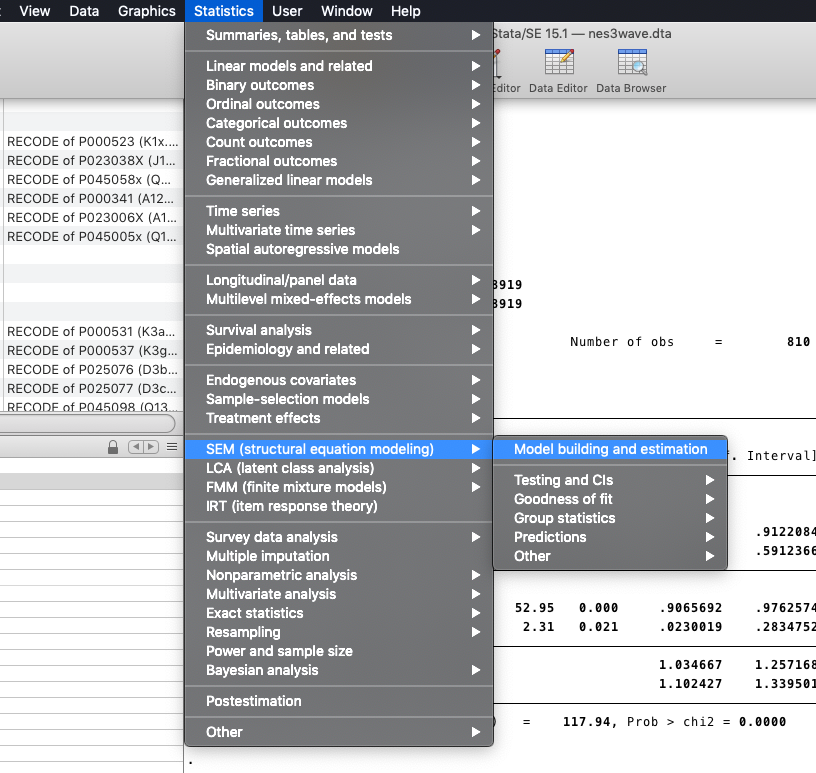Choose Epidemiology and related

coord(339,349)
